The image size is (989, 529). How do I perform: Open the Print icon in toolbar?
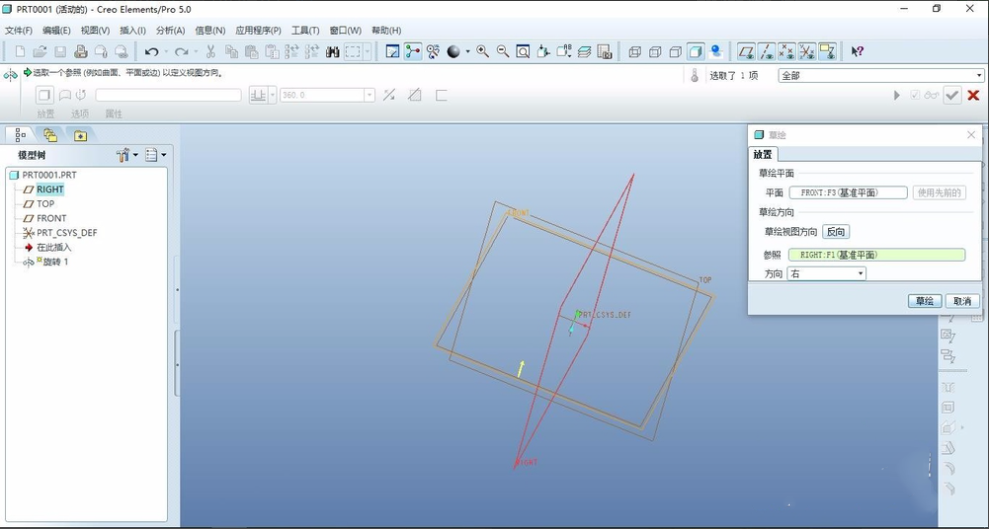(x=81, y=52)
